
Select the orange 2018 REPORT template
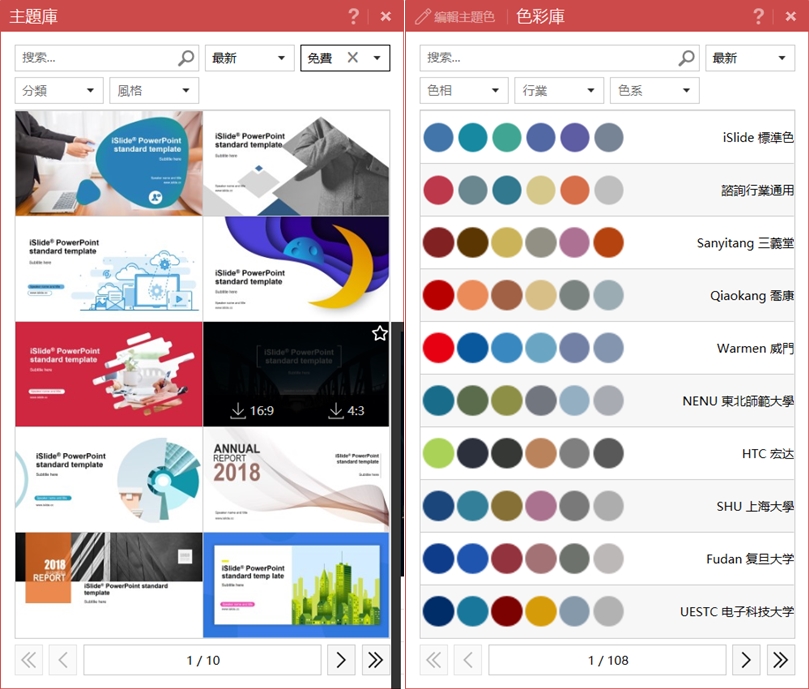(109, 585)
